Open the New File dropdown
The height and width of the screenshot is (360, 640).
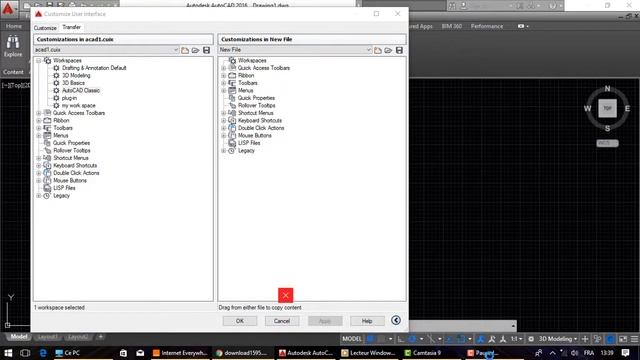(x=369, y=50)
